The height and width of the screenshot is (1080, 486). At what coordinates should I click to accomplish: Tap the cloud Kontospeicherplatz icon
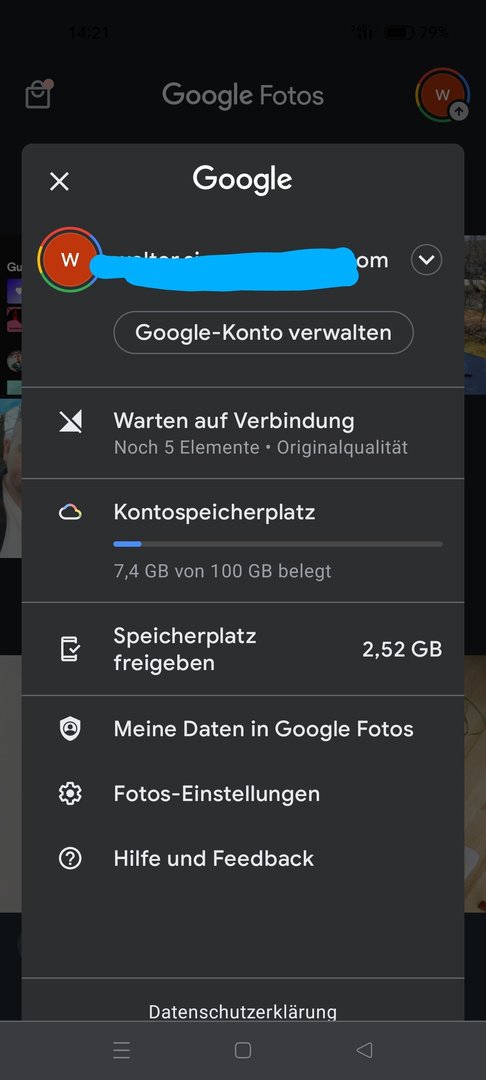click(x=70, y=512)
